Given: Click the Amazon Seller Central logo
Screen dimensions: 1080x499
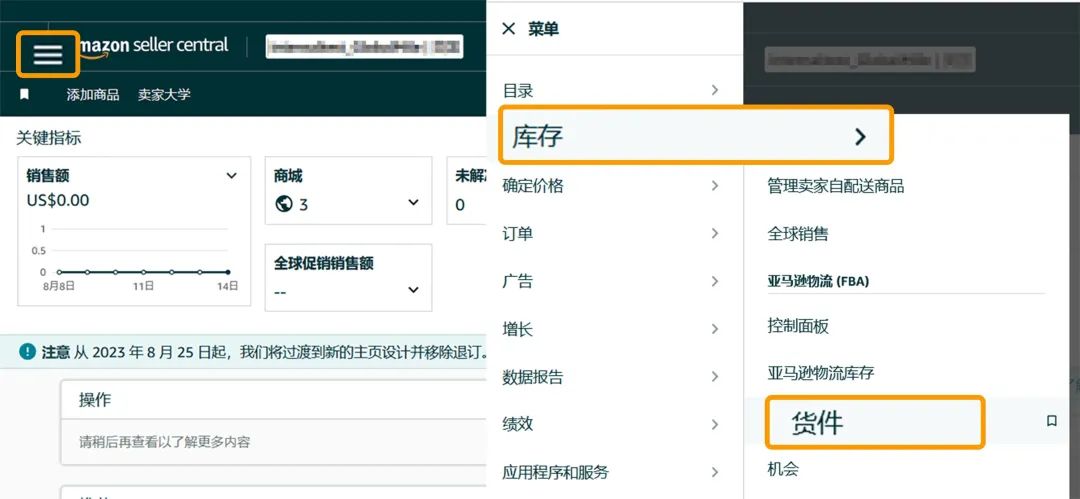Looking at the screenshot, I should tap(152, 47).
